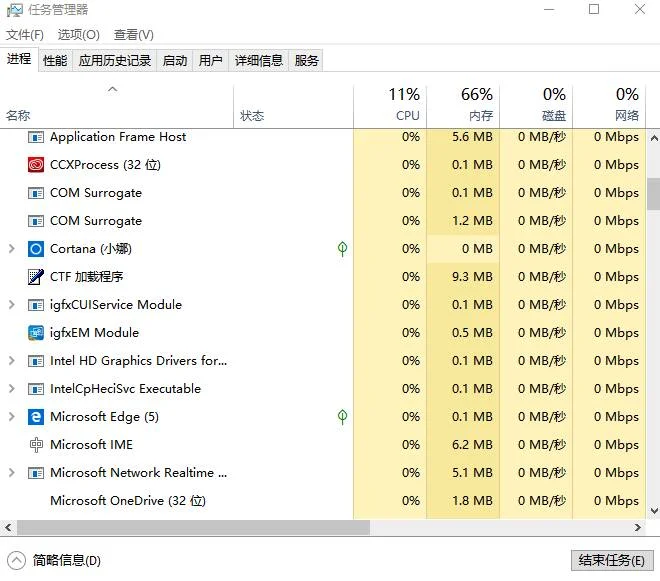Viewport: 660px width, 581px height.
Task: Switch to the 应用历史记录 tab
Action: point(114,61)
